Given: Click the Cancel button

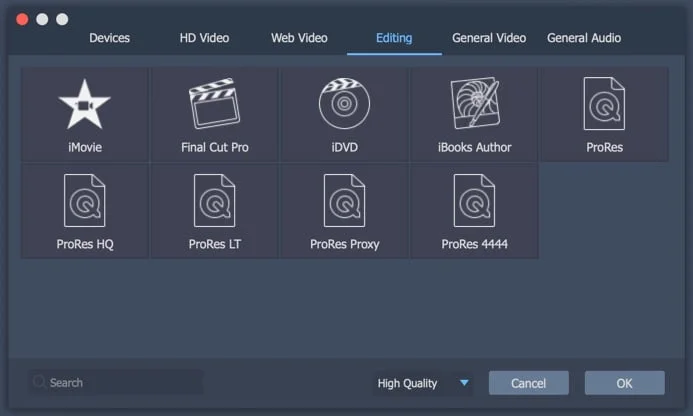Looking at the screenshot, I should click(529, 383).
